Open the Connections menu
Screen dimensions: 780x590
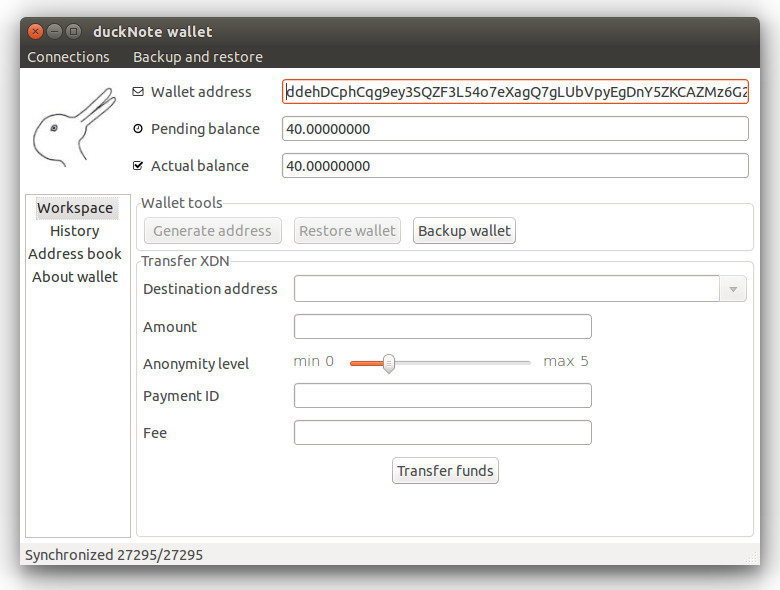(68, 57)
